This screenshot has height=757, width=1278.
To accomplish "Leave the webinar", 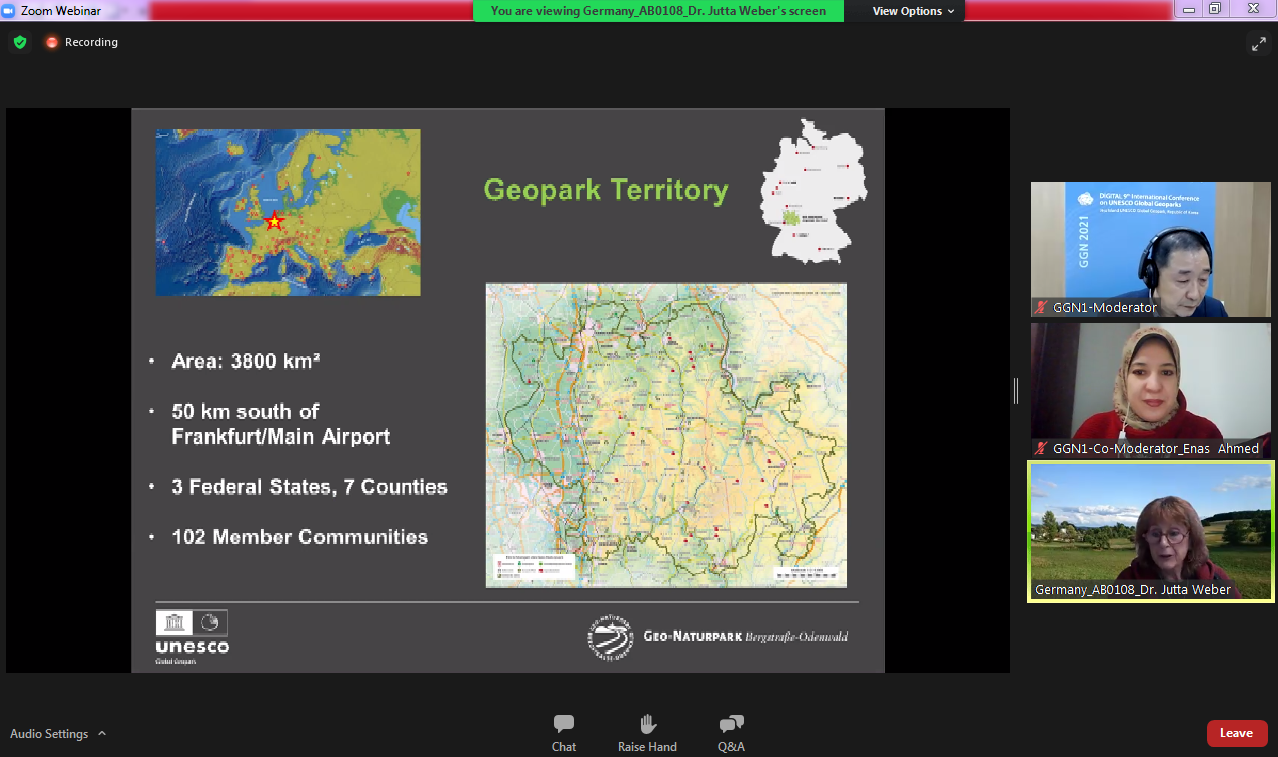I will [x=1236, y=733].
